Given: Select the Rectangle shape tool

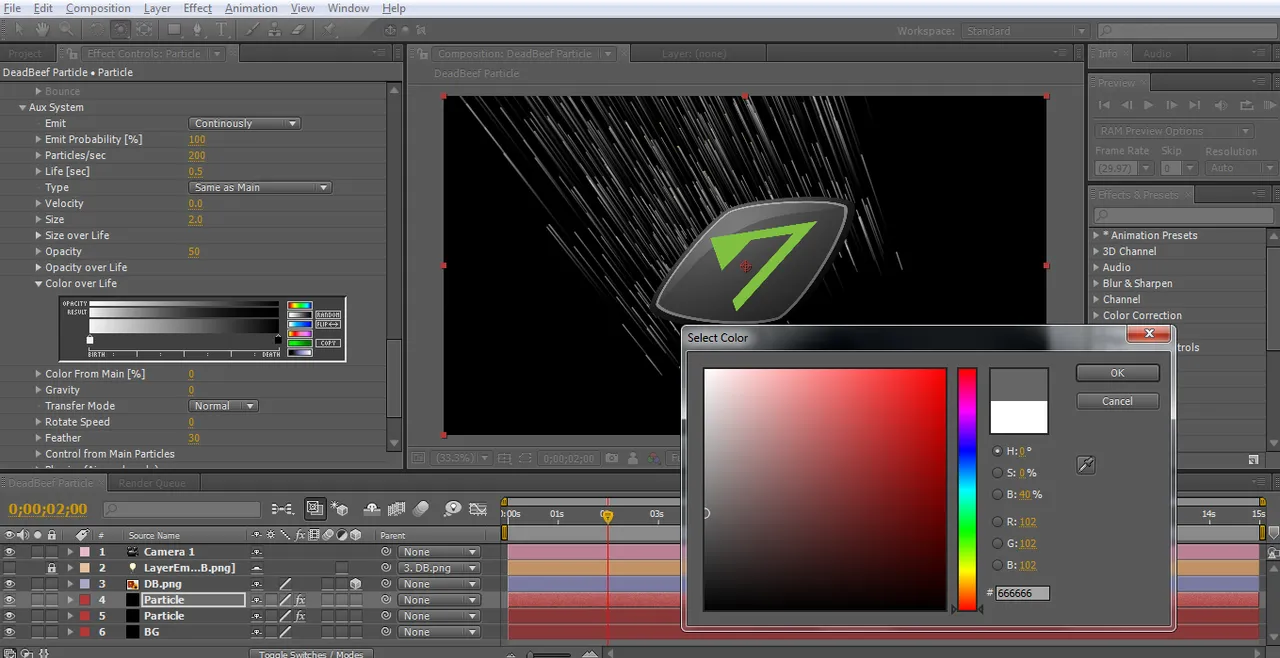Looking at the screenshot, I should coord(174,30).
